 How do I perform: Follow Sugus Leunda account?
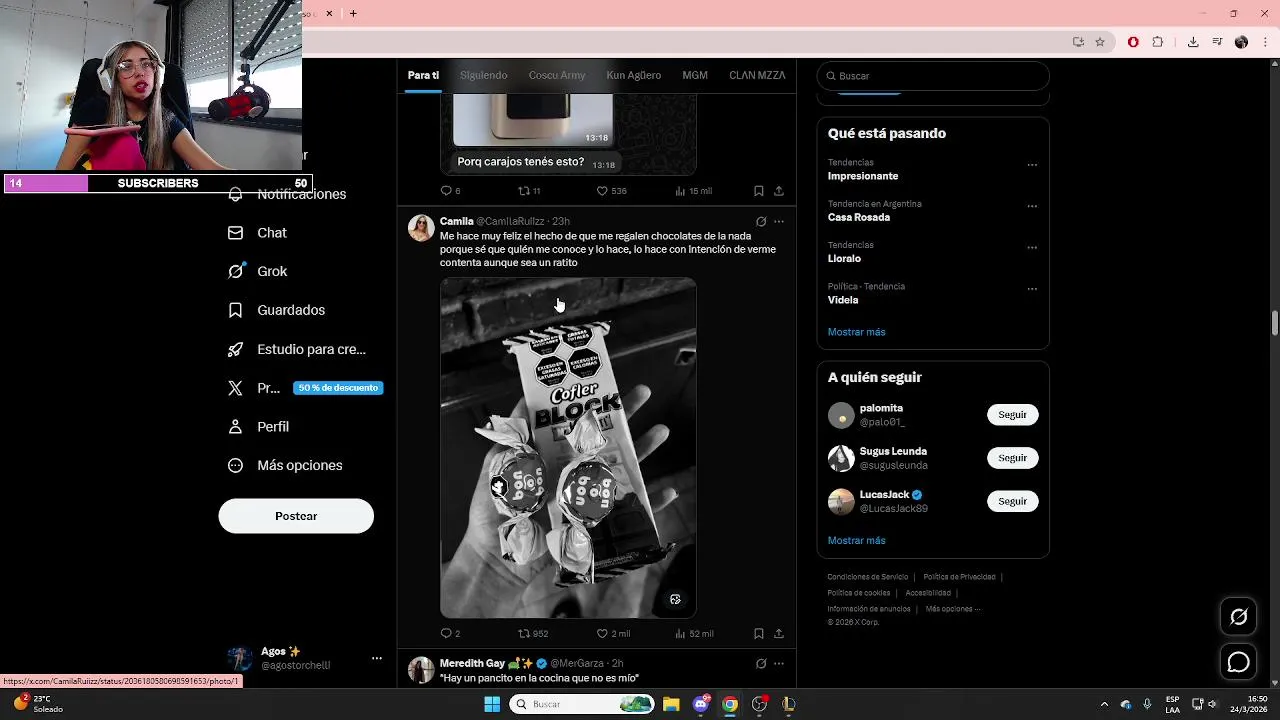pyautogui.click(x=1012, y=458)
